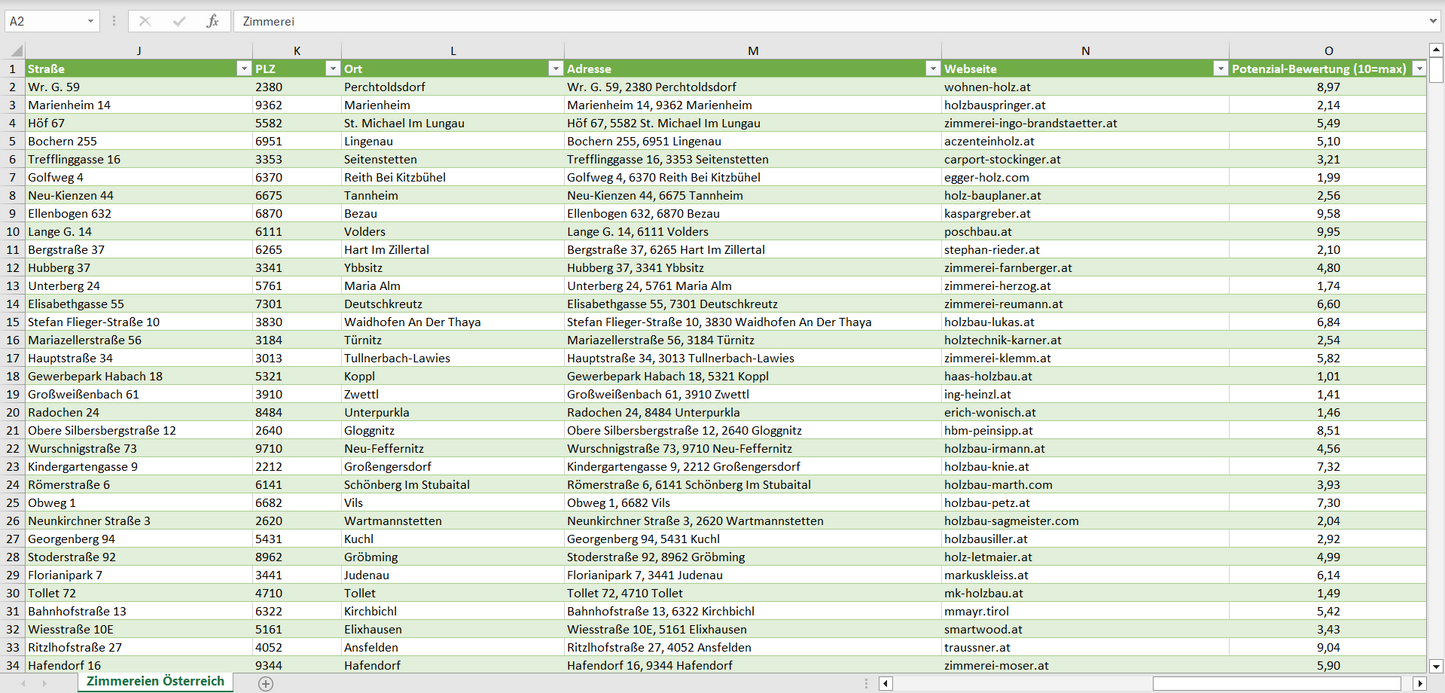
Task: Expand the formula bar
Action: tap(1434, 21)
